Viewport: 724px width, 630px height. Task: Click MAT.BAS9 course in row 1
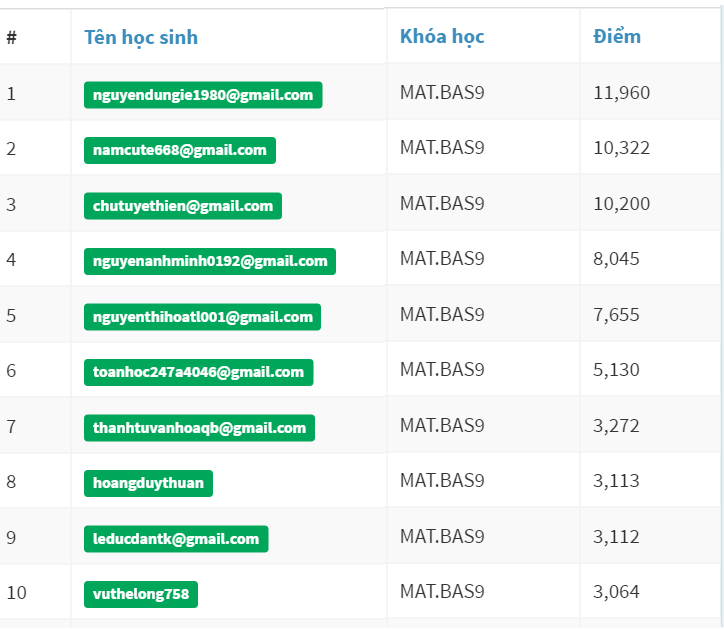click(442, 93)
